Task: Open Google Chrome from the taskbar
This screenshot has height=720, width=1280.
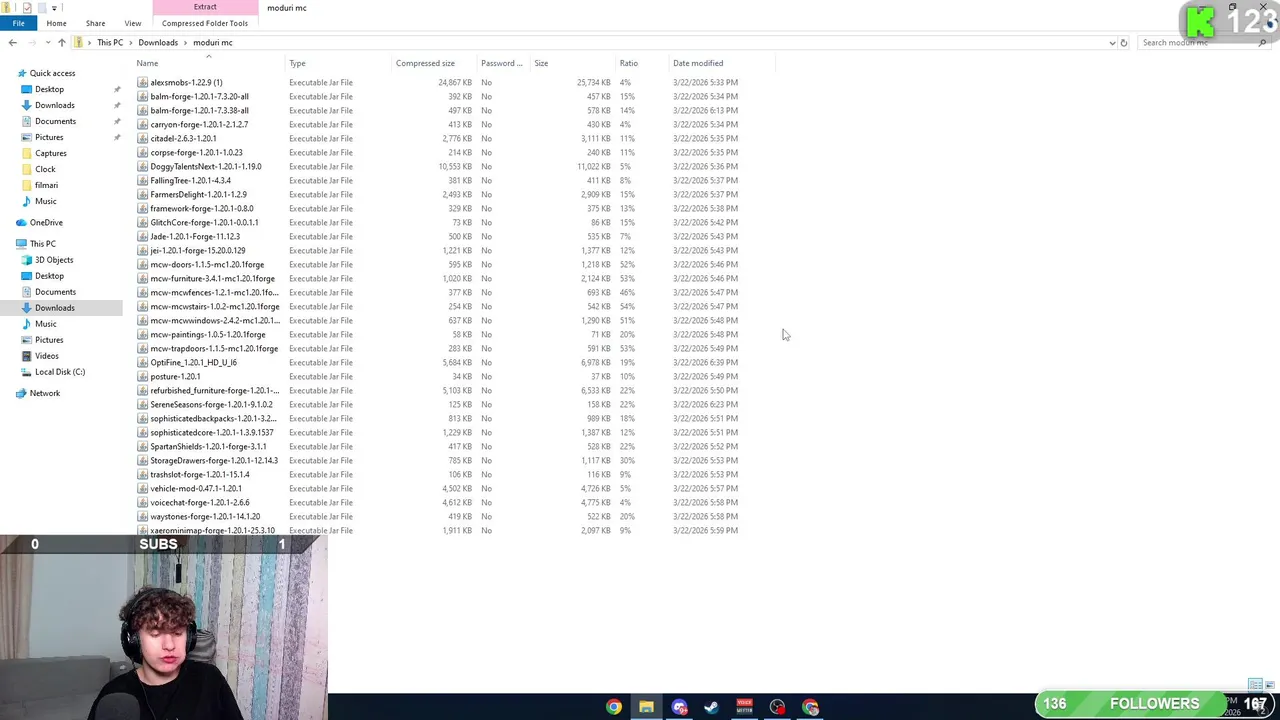Action: pyautogui.click(x=614, y=707)
